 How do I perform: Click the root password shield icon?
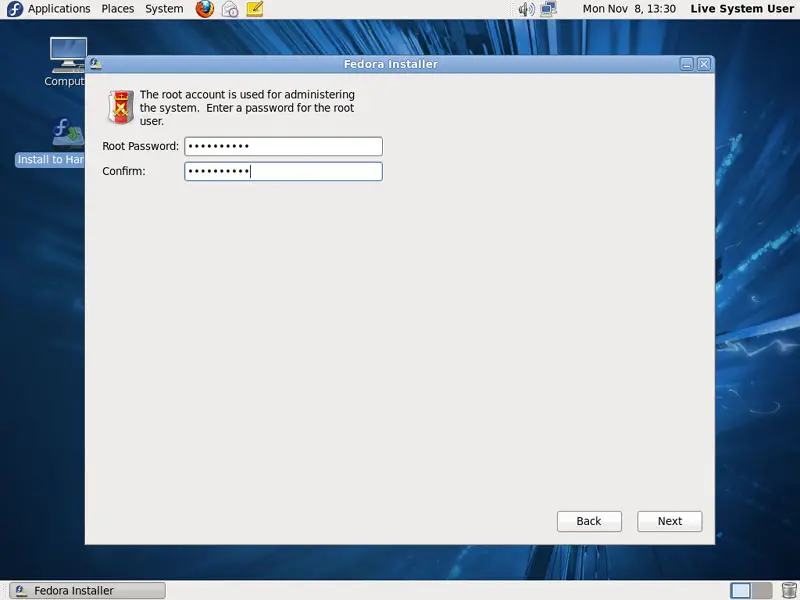tap(121, 107)
